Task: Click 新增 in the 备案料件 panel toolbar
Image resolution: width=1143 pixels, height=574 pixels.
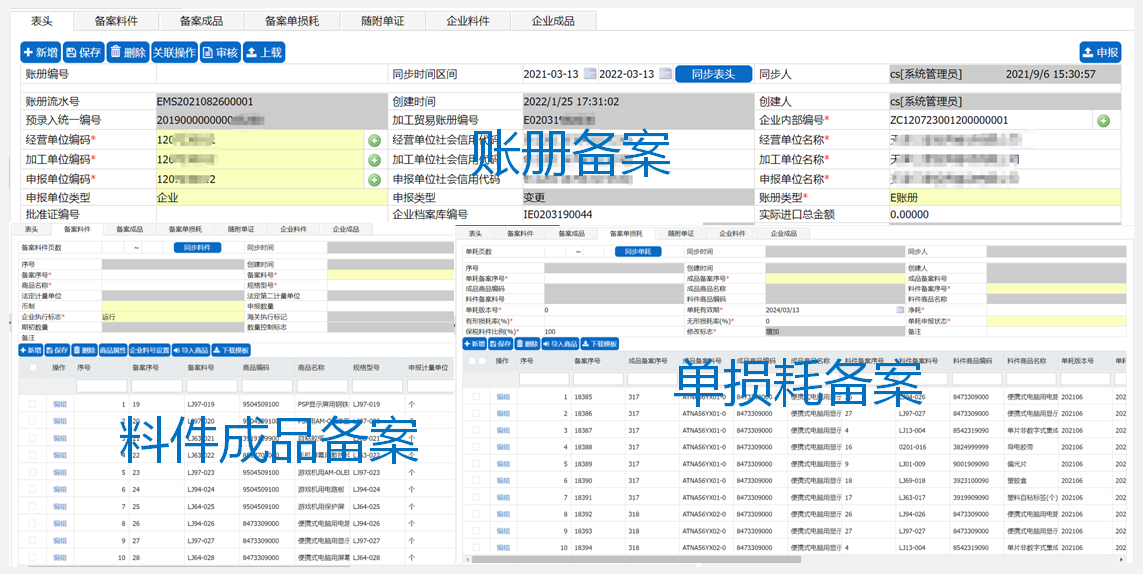Action: [31, 350]
